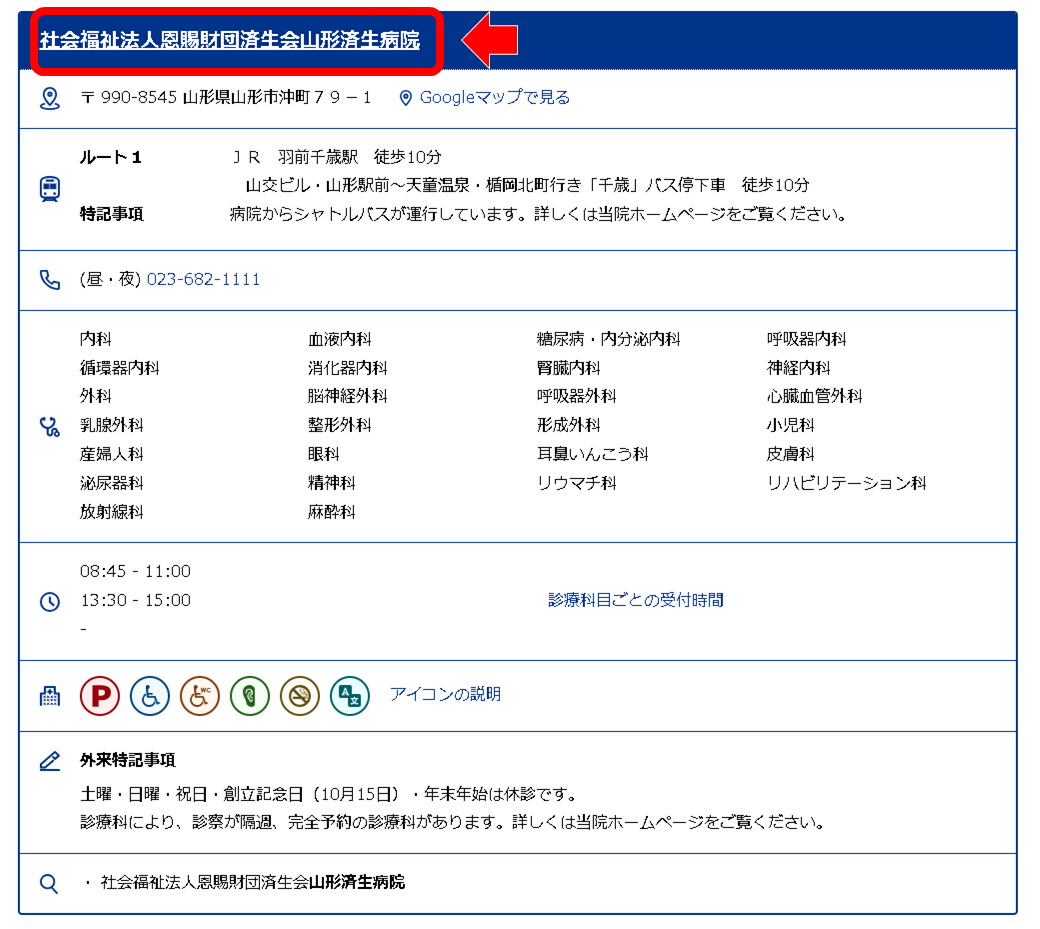The height and width of the screenshot is (929, 1040).
Task: Select the 形成外科 department text
Action: (x=568, y=425)
